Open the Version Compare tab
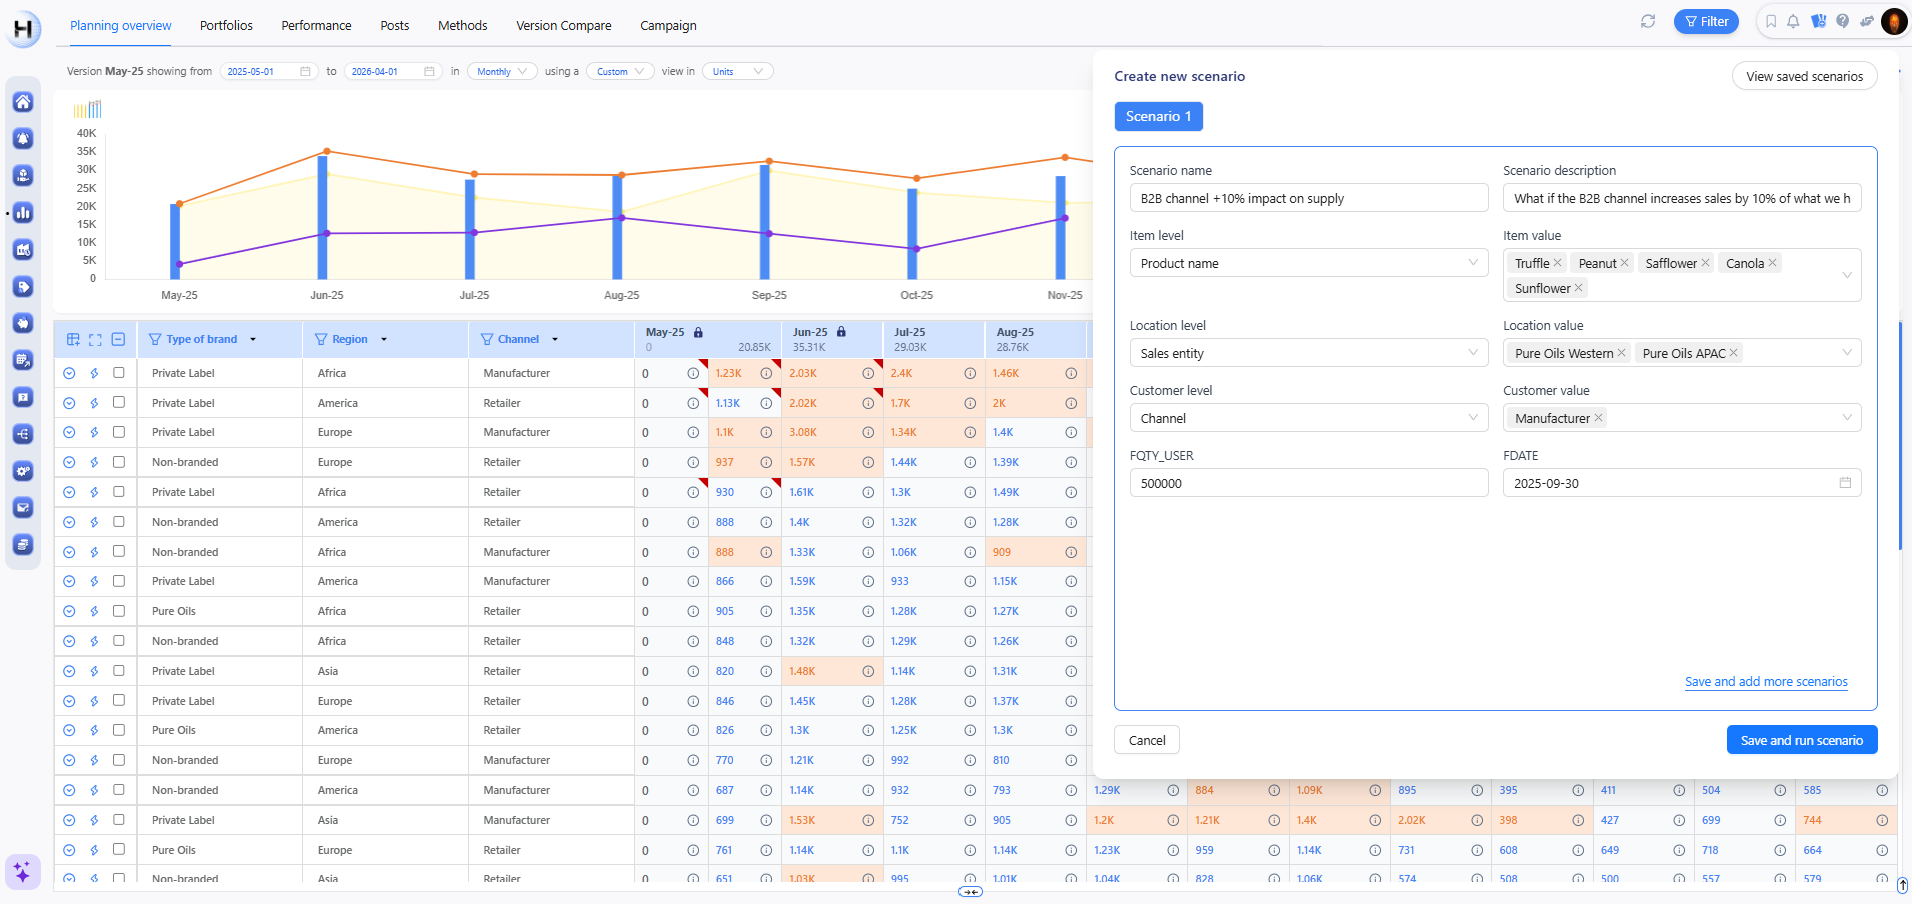1912x904 pixels. pyautogui.click(x=563, y=25)
